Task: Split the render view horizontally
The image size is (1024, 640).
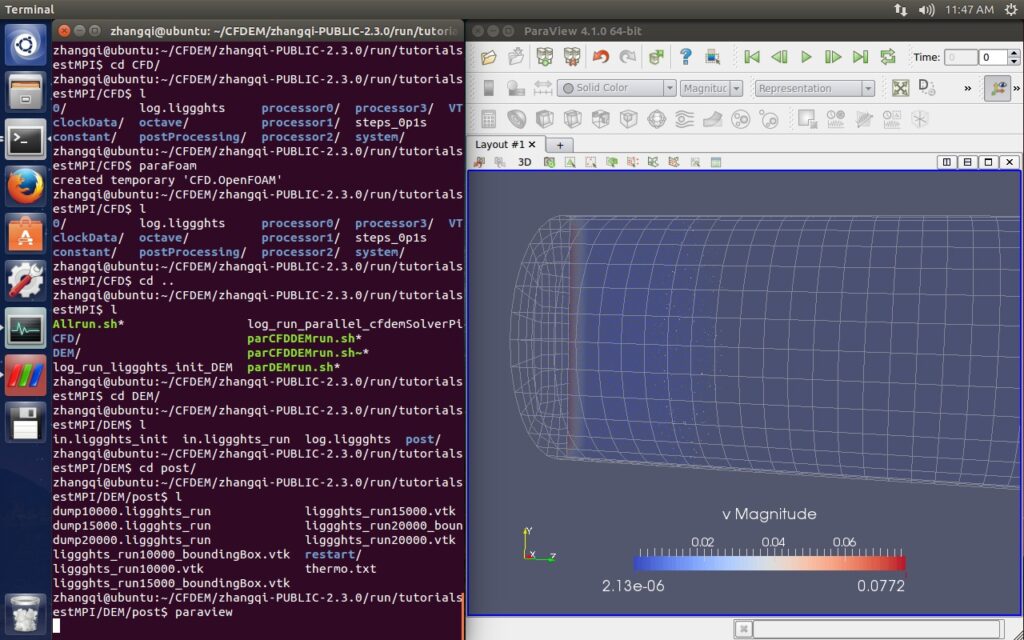Action: [x=947, y=161]
